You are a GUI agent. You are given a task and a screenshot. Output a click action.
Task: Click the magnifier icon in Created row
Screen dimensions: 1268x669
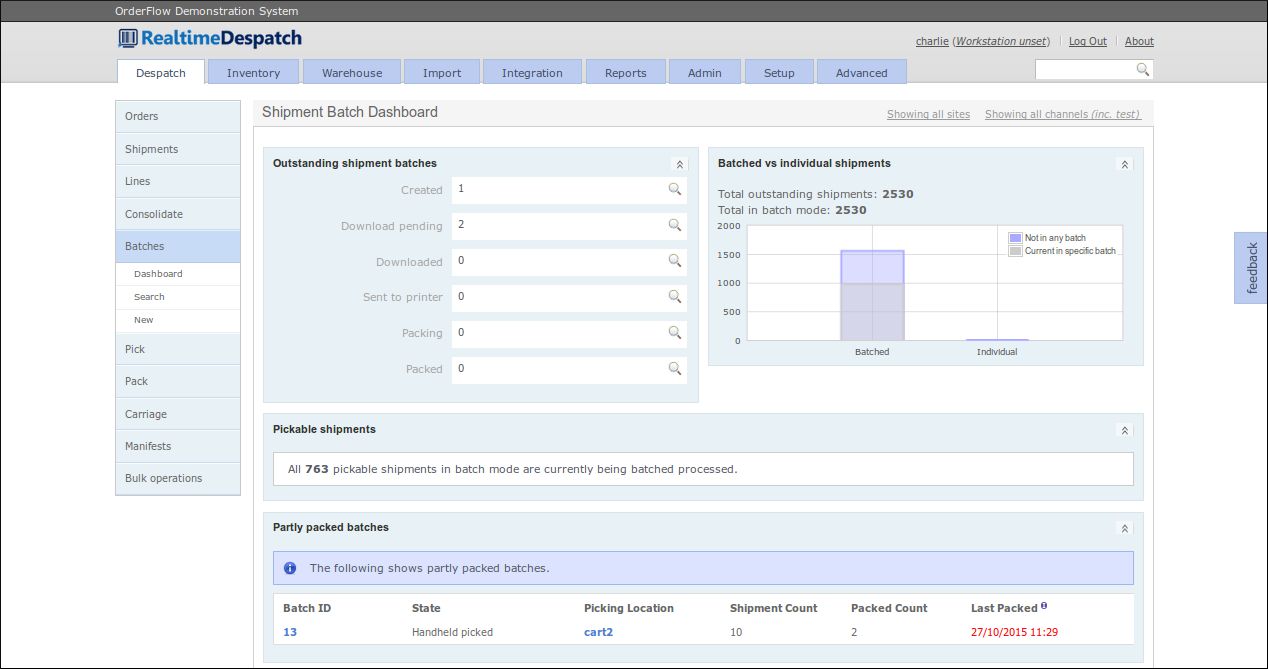pos(675,189)
